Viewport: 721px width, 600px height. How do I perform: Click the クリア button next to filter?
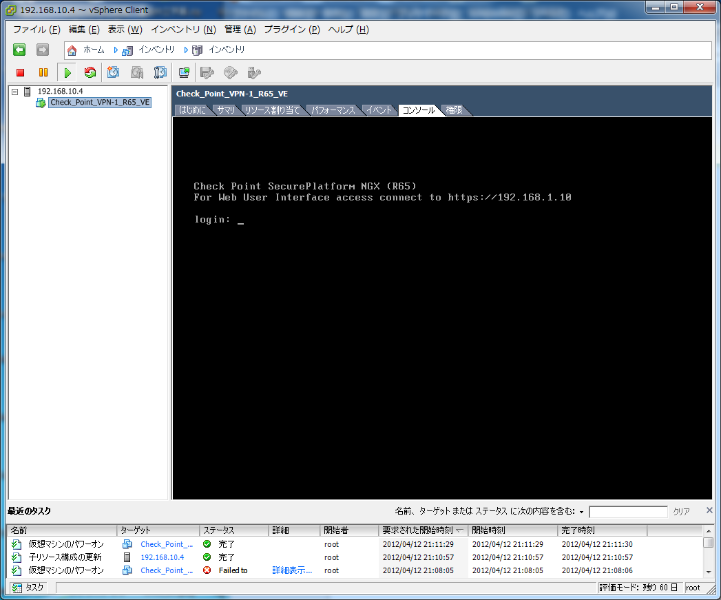coord(681,511)
